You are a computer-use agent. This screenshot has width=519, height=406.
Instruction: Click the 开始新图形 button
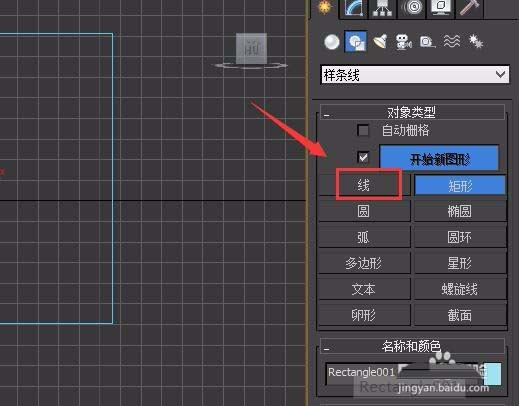click(x=440, y=158)
